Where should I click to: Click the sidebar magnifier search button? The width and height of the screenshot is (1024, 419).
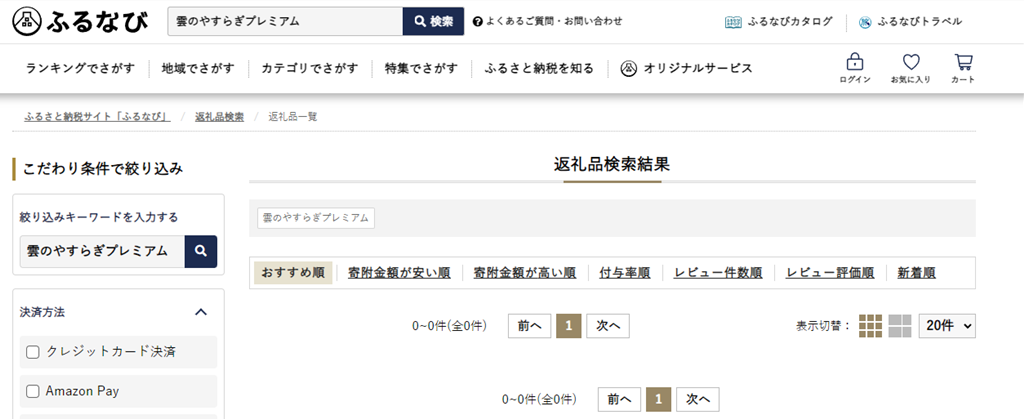pos(201,251)
